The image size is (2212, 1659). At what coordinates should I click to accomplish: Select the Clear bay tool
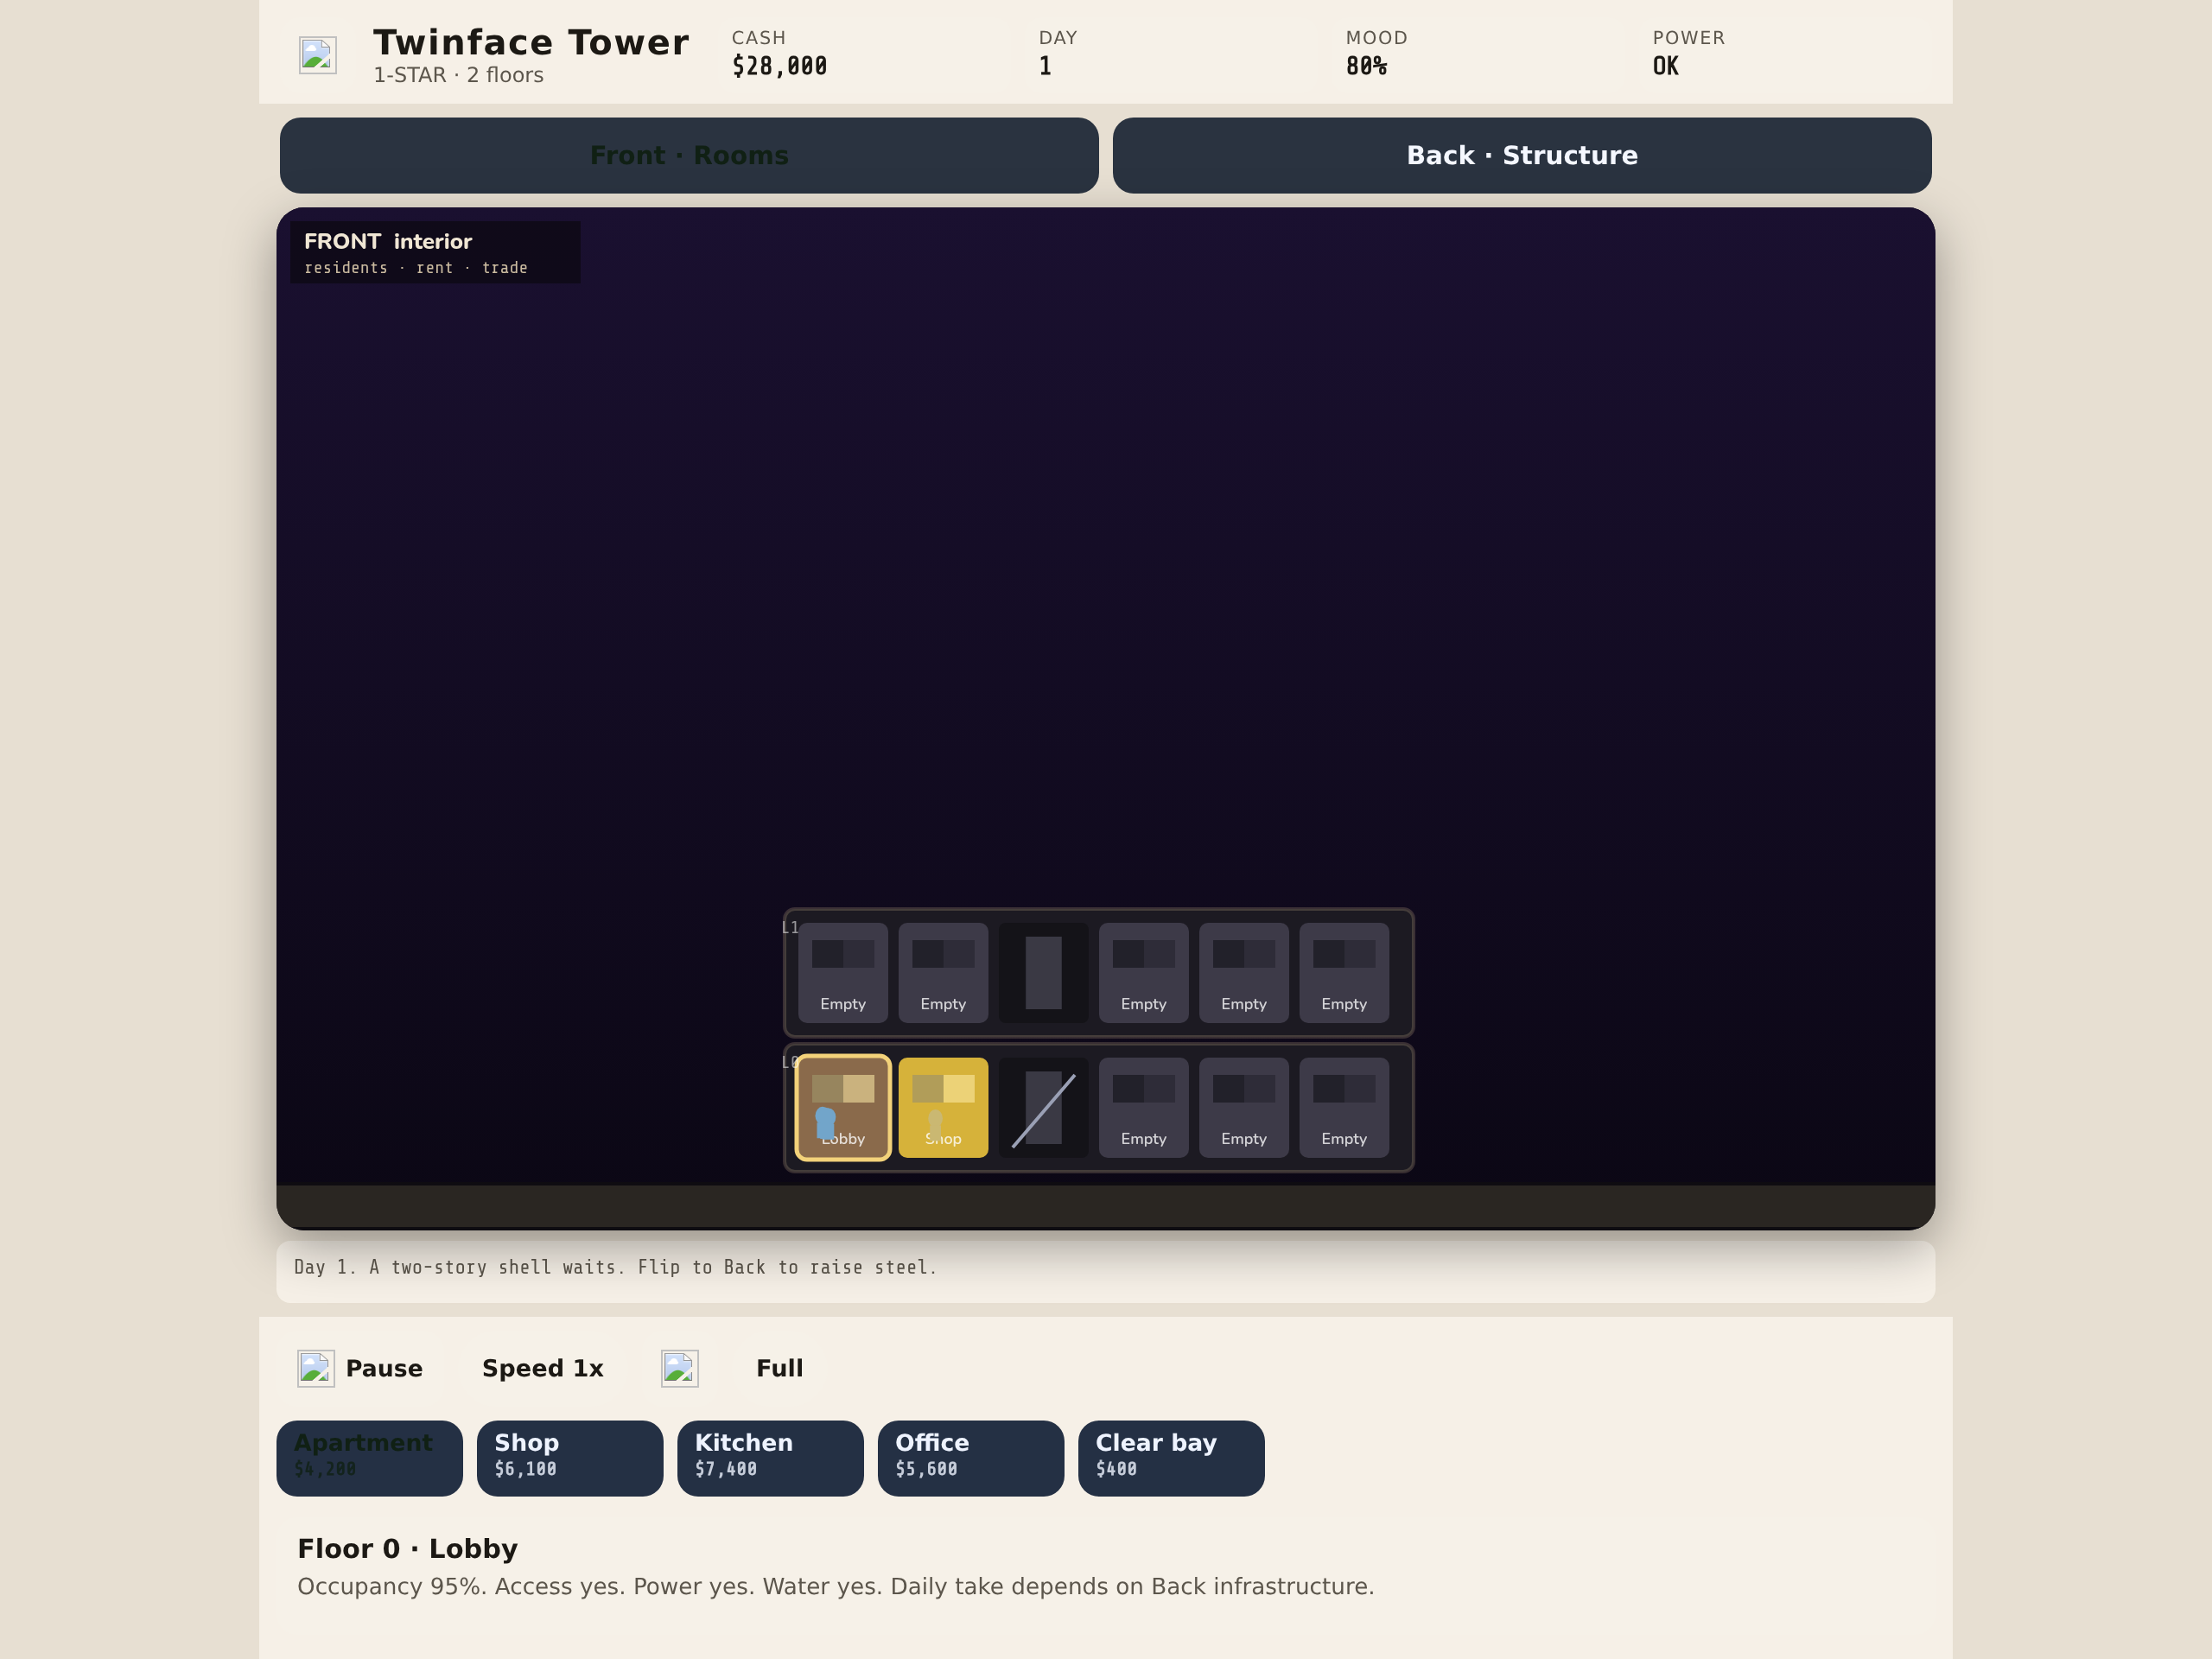(x=1171, y=1458)
